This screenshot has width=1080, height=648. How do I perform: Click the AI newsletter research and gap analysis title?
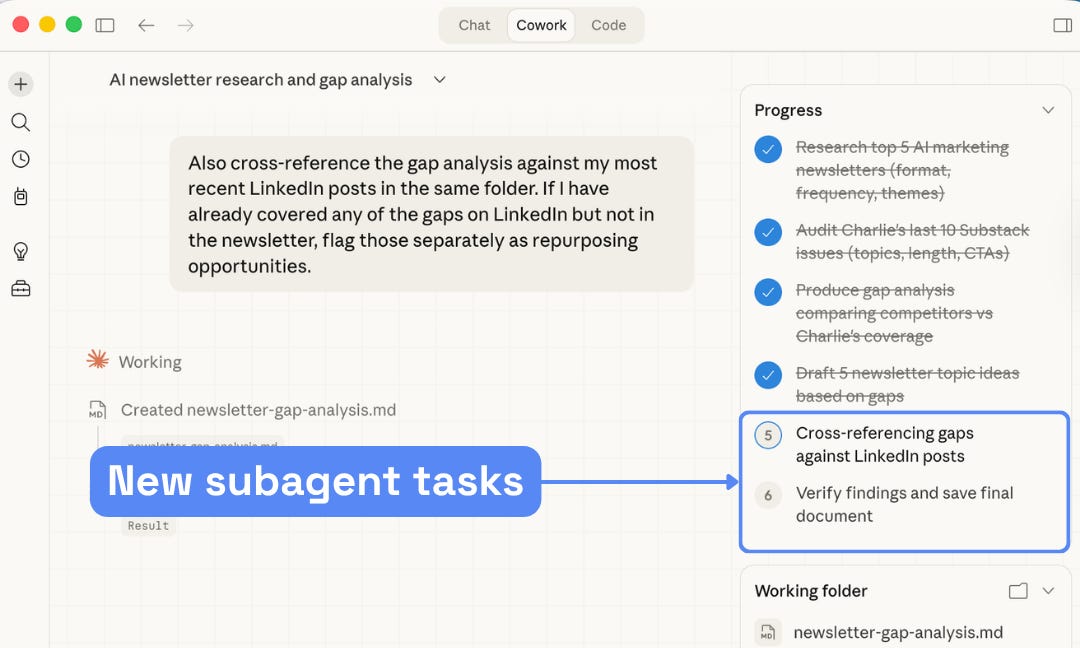[260, 80]
